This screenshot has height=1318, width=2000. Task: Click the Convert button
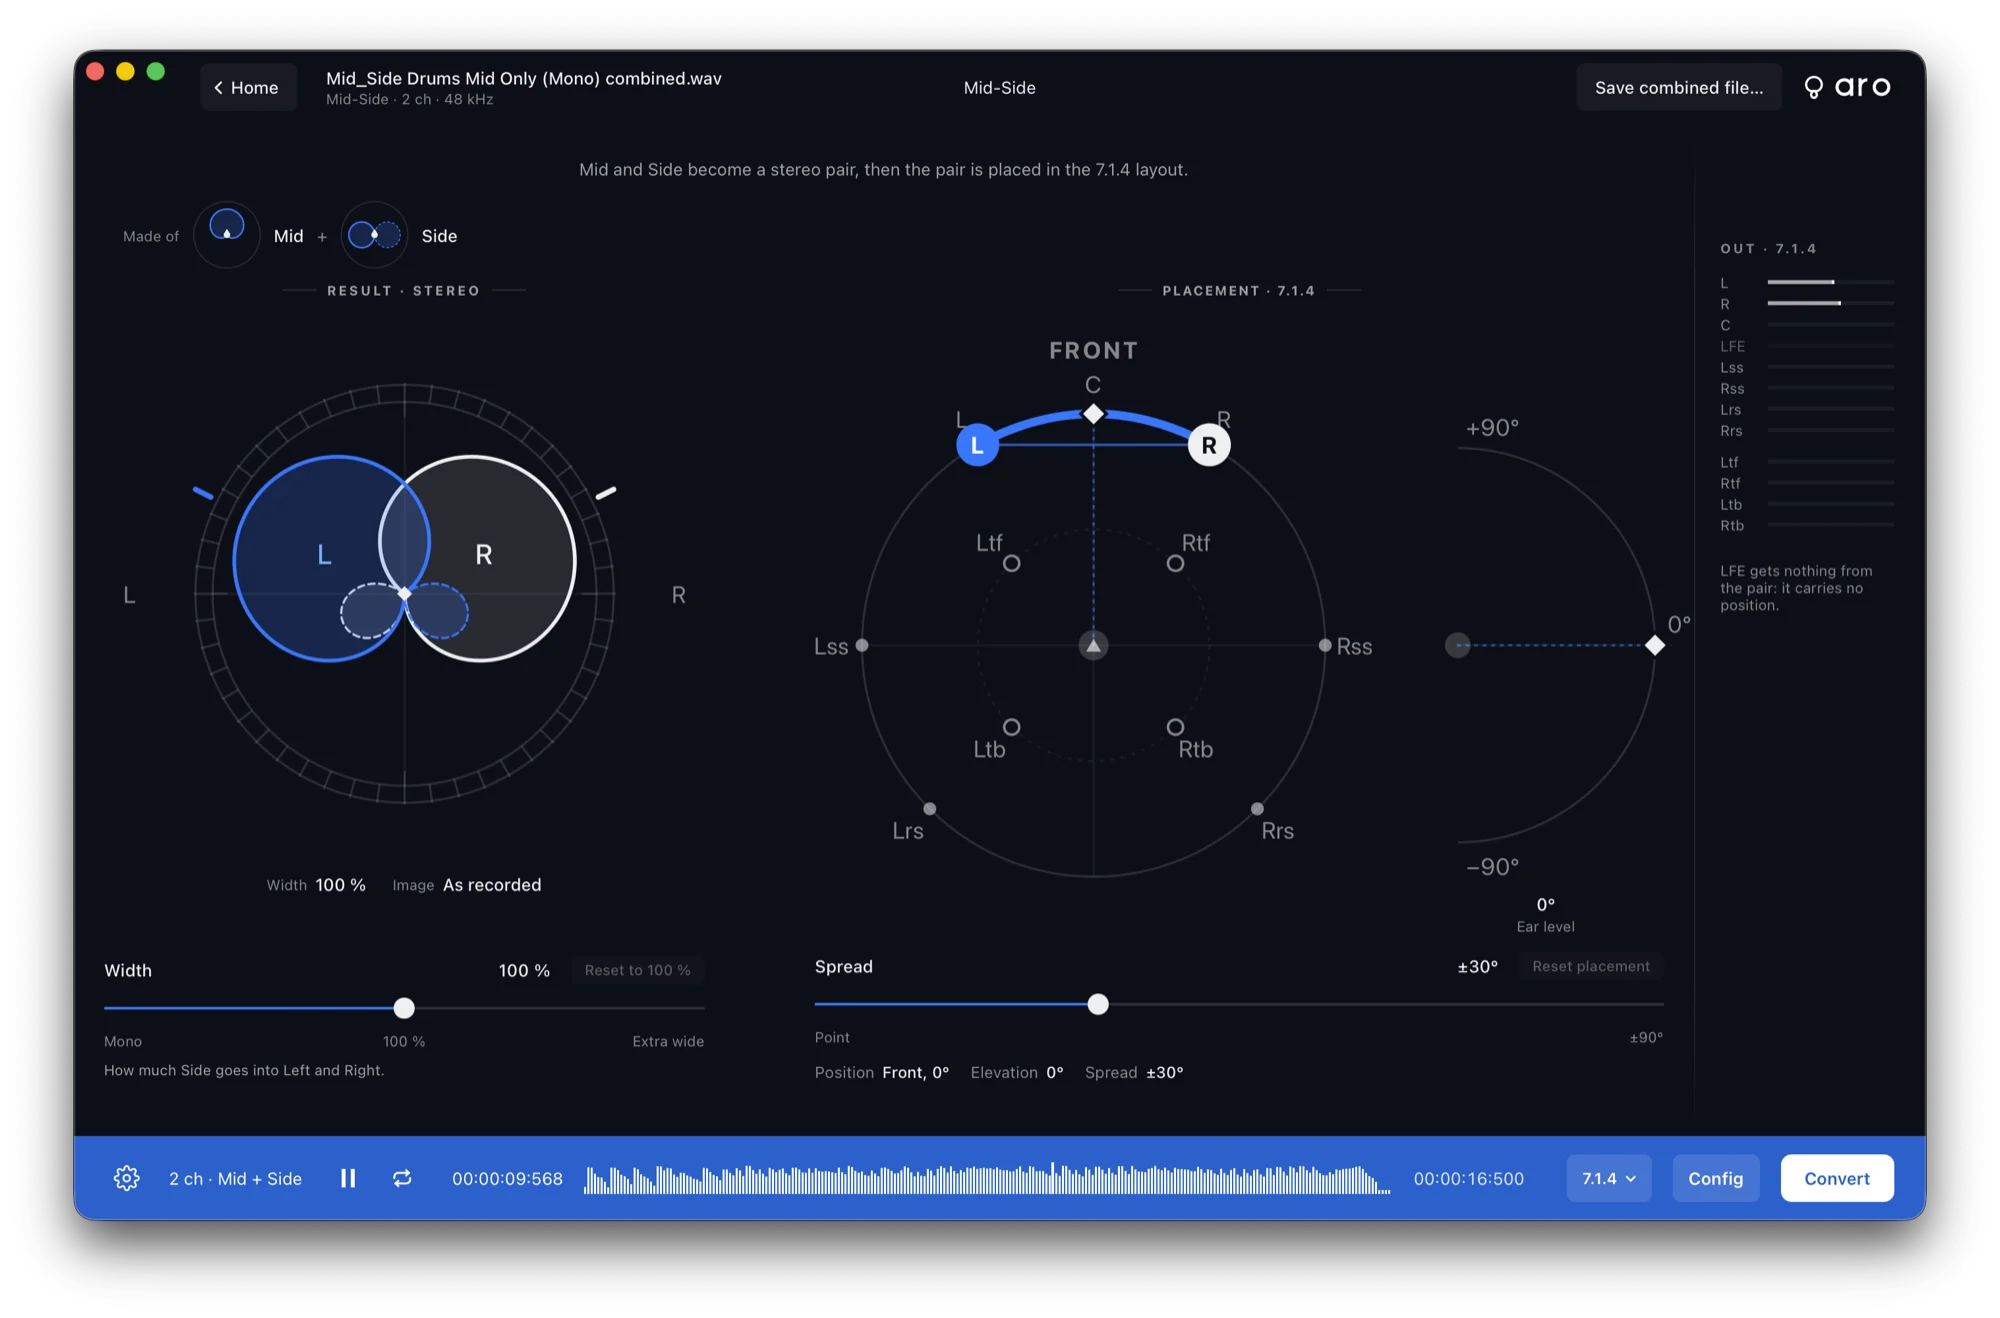click(x=1837, y=1178)
